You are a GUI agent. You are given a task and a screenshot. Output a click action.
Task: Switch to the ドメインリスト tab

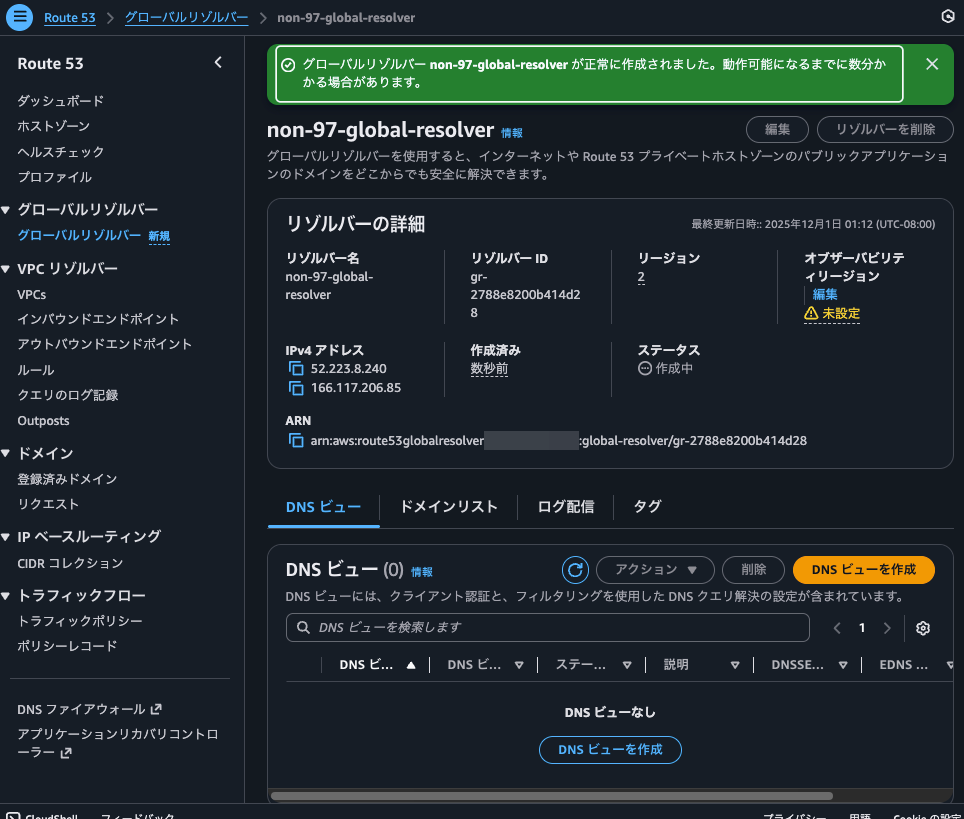pos(447,507)
